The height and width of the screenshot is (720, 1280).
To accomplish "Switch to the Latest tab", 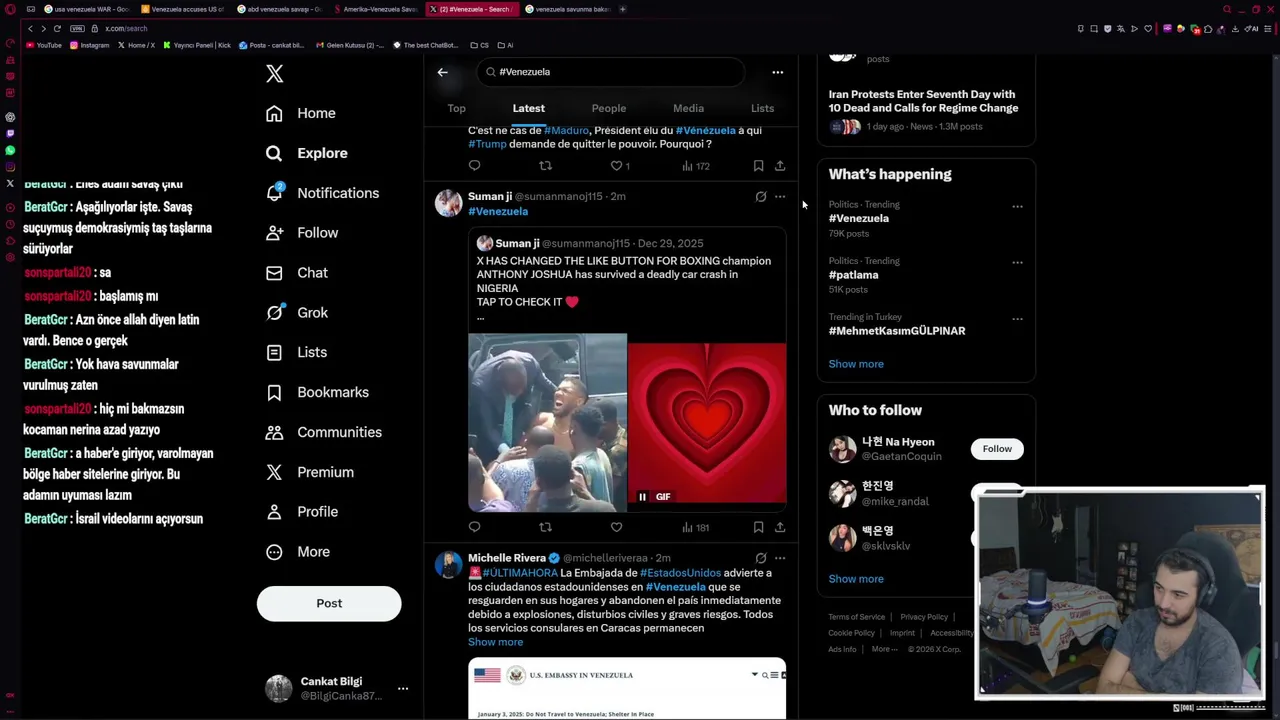I will (x=529, y=108).
